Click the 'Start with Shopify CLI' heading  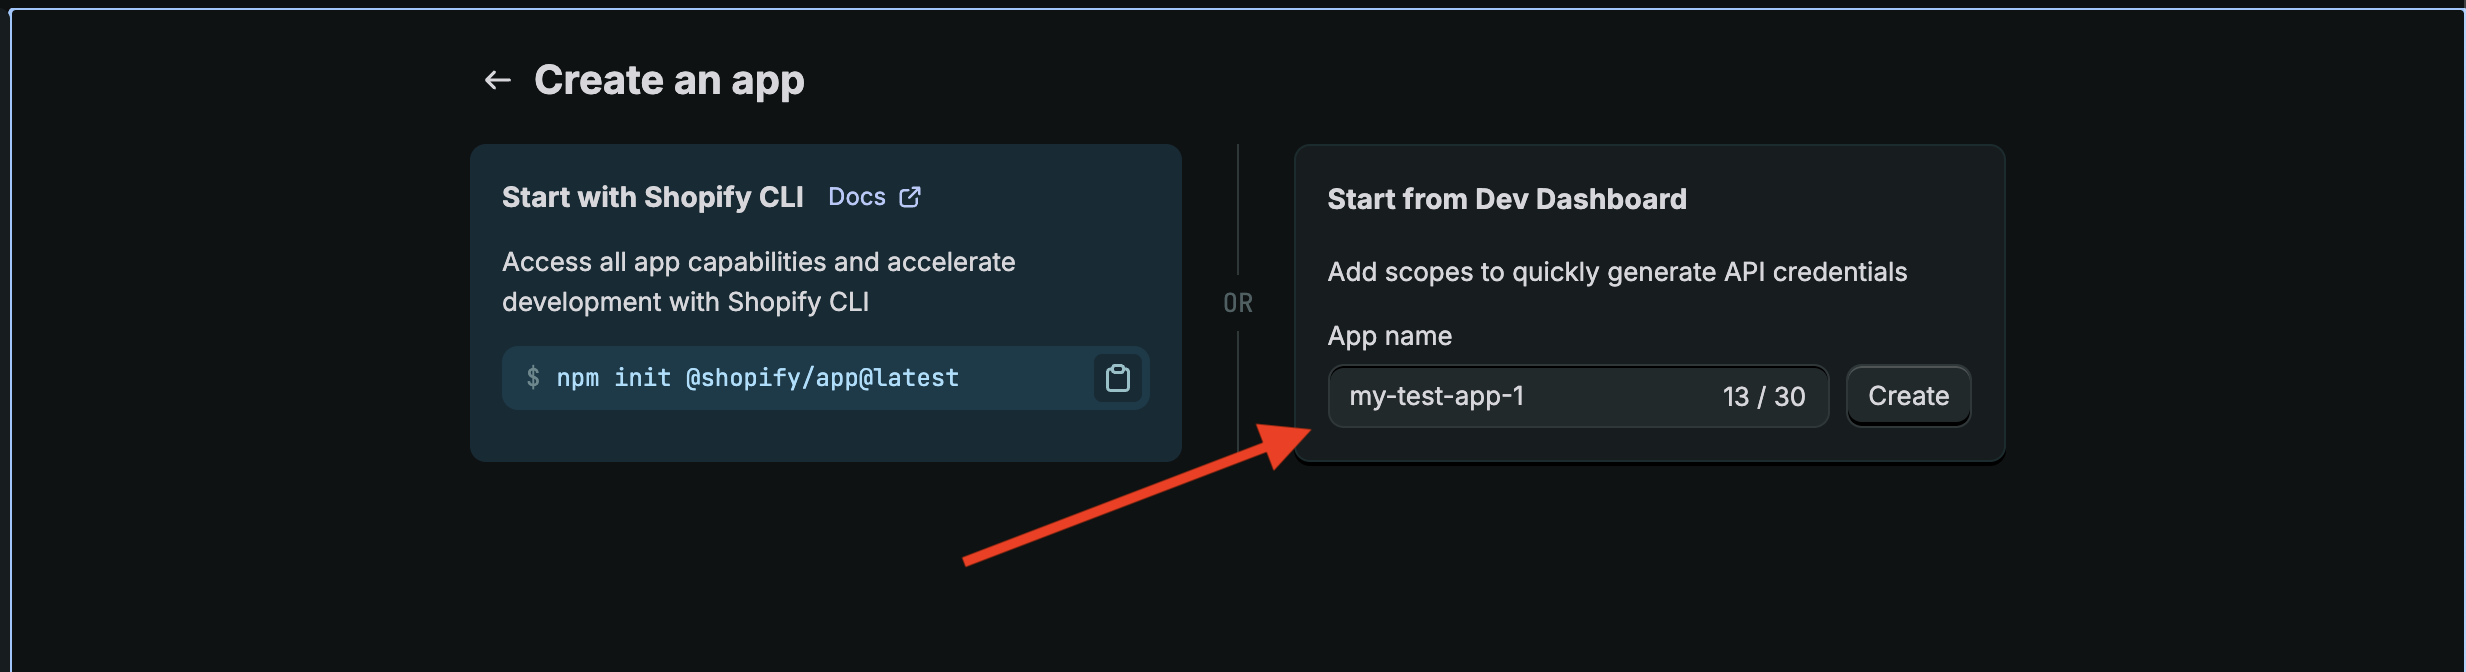(x=653, y=197)
